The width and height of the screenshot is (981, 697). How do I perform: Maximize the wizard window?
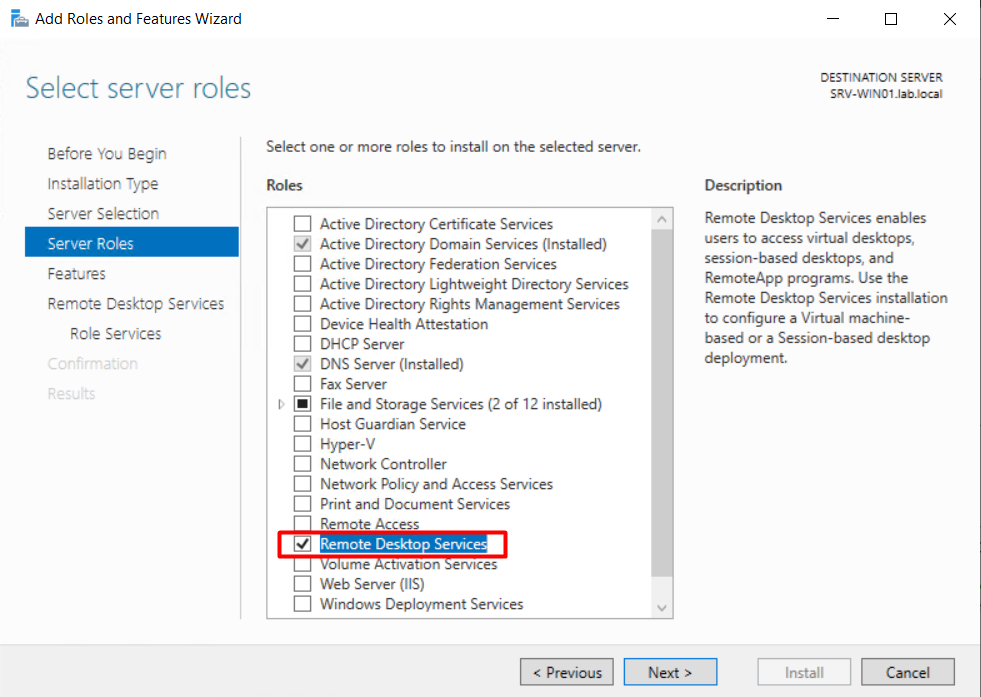pyautogui.click(x=891, y=19)
